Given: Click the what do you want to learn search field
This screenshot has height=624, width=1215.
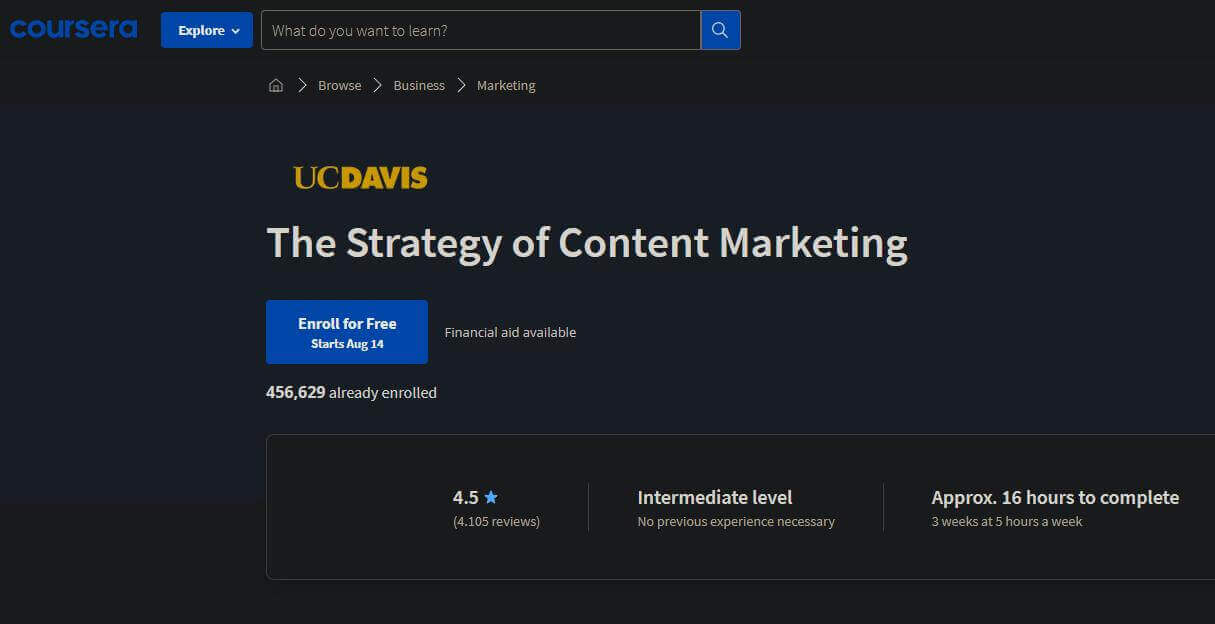Looking at the screenshot, I should point(480,30).
